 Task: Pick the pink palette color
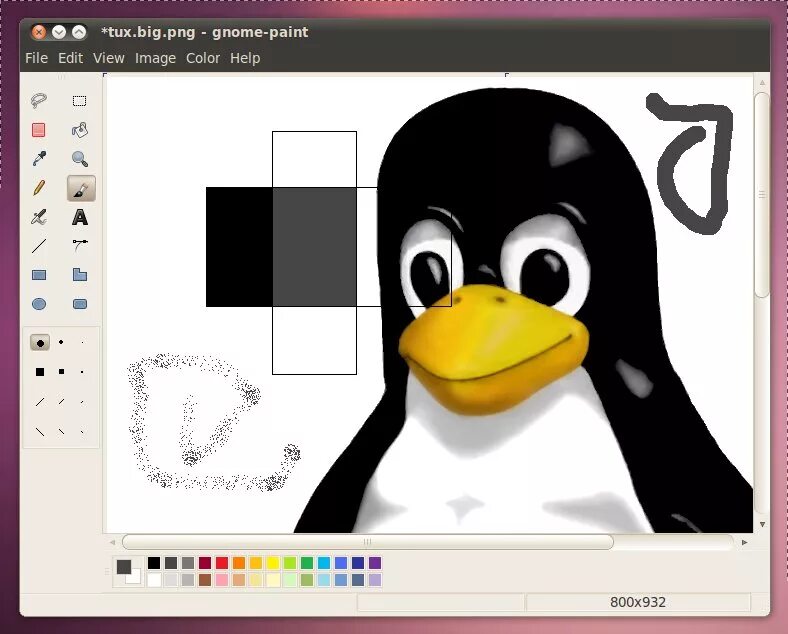(222, 580)
